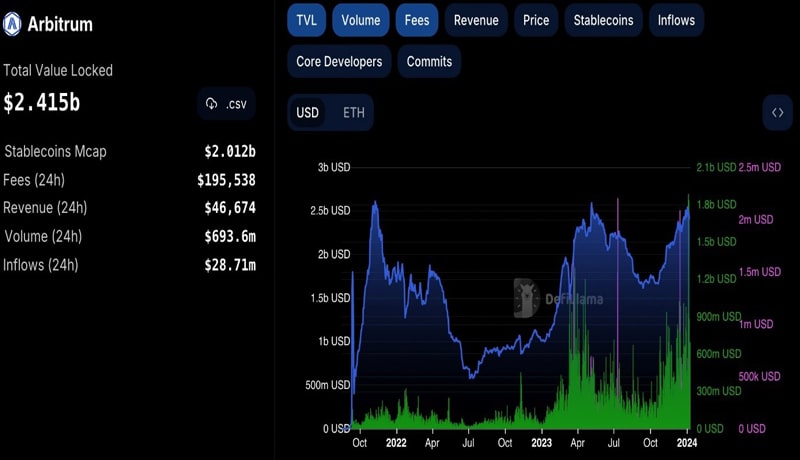The height and width of the screenshot is (460, 800).
Task: Select USD denomination
Action: coord(308,113)
